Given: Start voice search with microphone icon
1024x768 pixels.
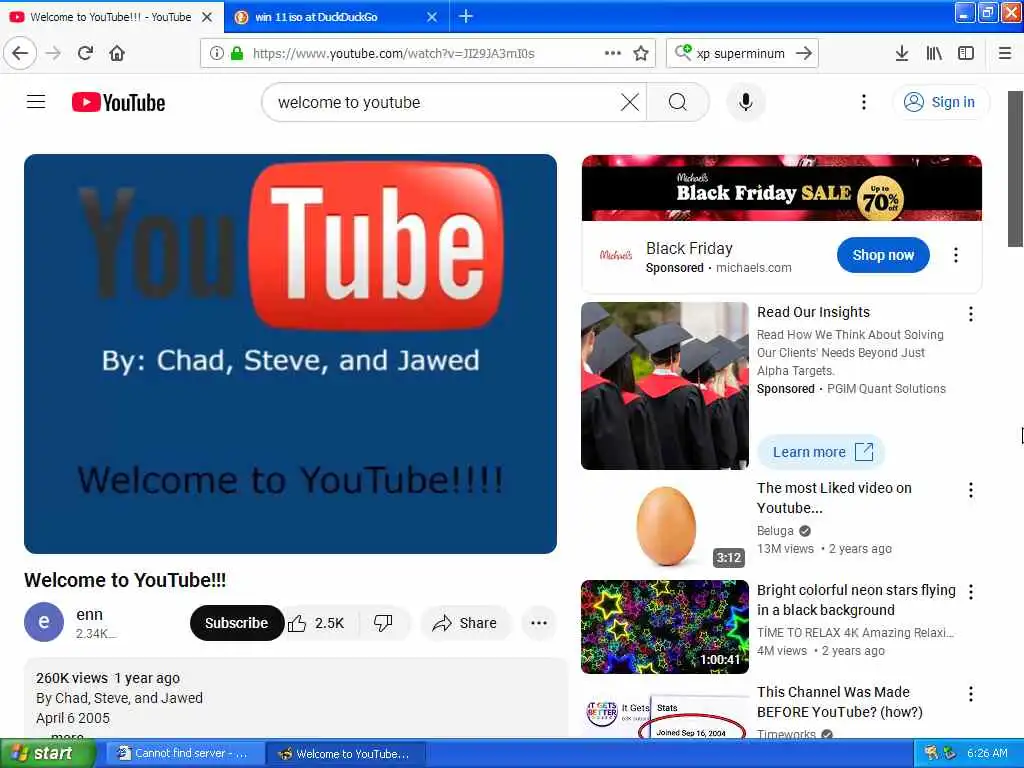Looking at the screenshot, I should [x=745, y=103].
